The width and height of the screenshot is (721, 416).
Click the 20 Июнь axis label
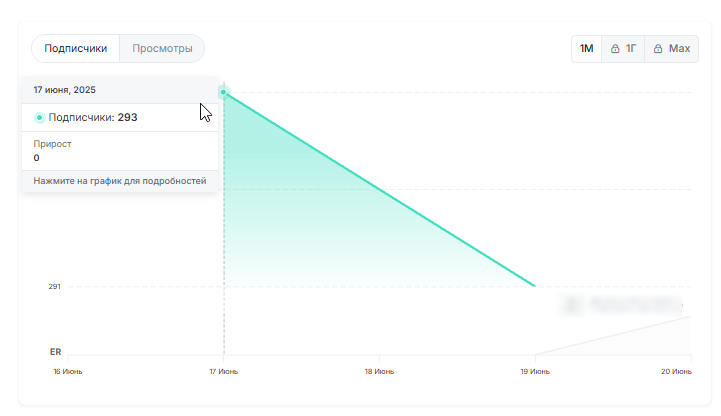tap(676, 372)
